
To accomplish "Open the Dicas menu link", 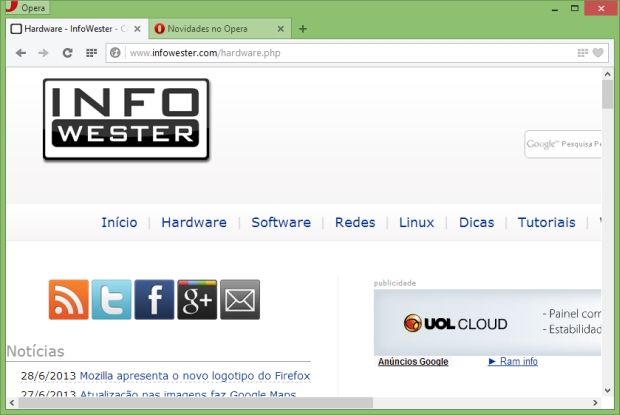I will pos(476,222).
